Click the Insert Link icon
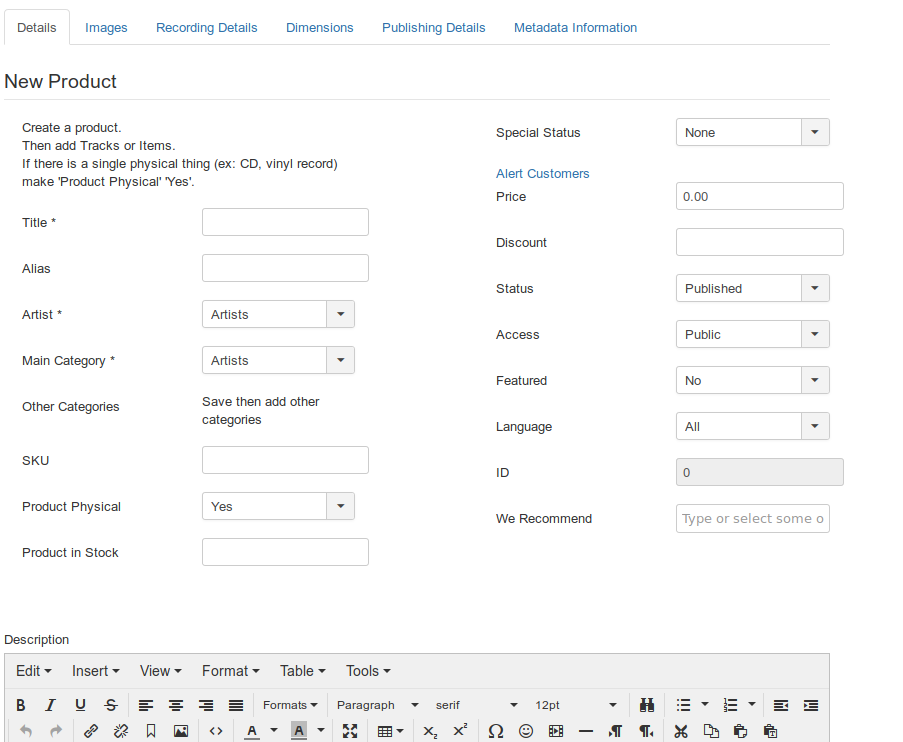The height and width of the screenshot is (742, 903). (91, 731)
